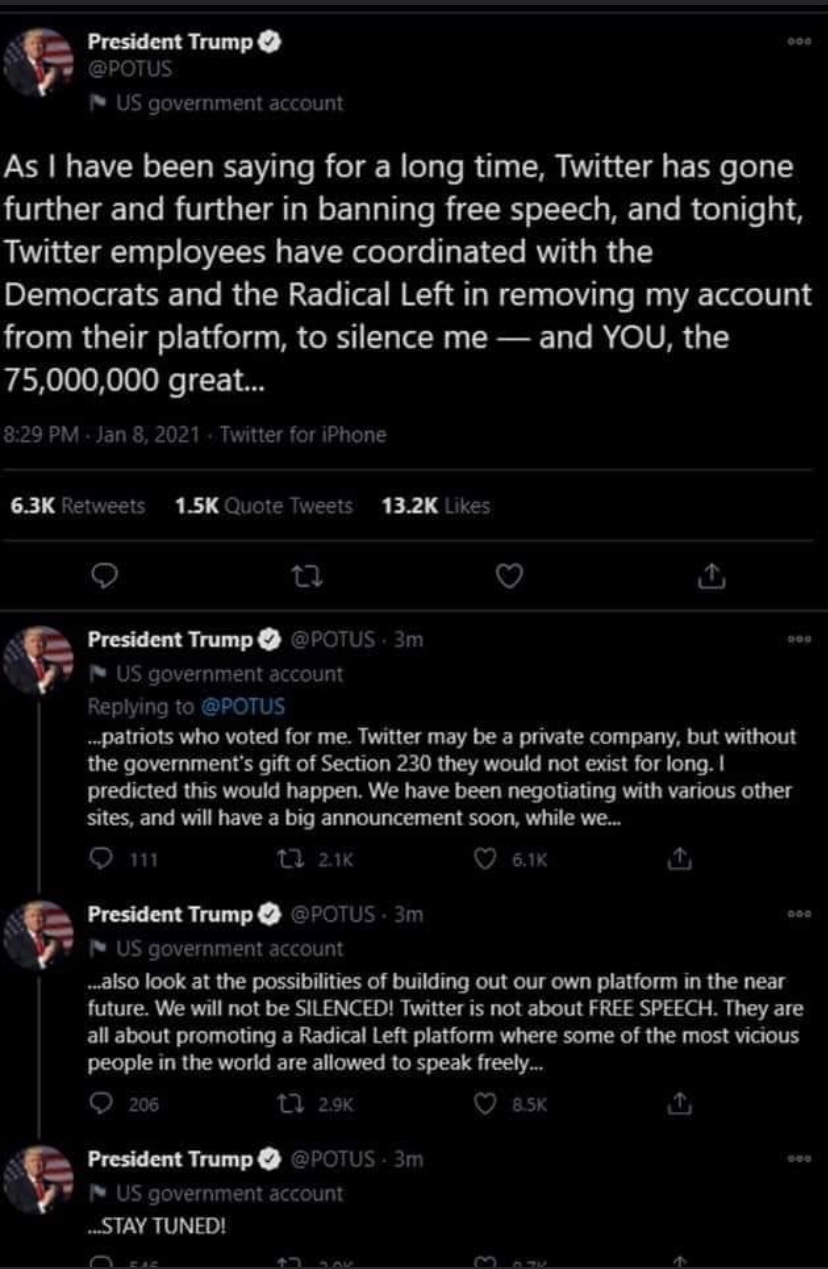828x1269 pixels.
Task: View the 6.3K Retweets list
Action: tap(77, 506)
